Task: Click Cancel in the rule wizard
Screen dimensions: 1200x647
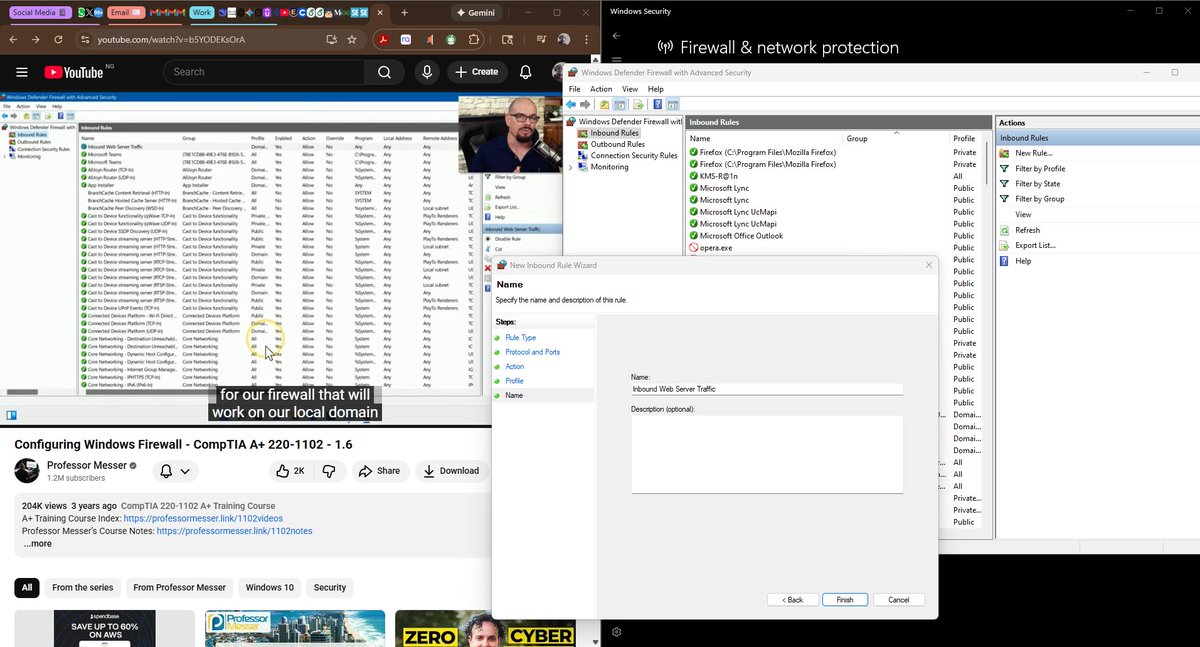Action: 899,600
